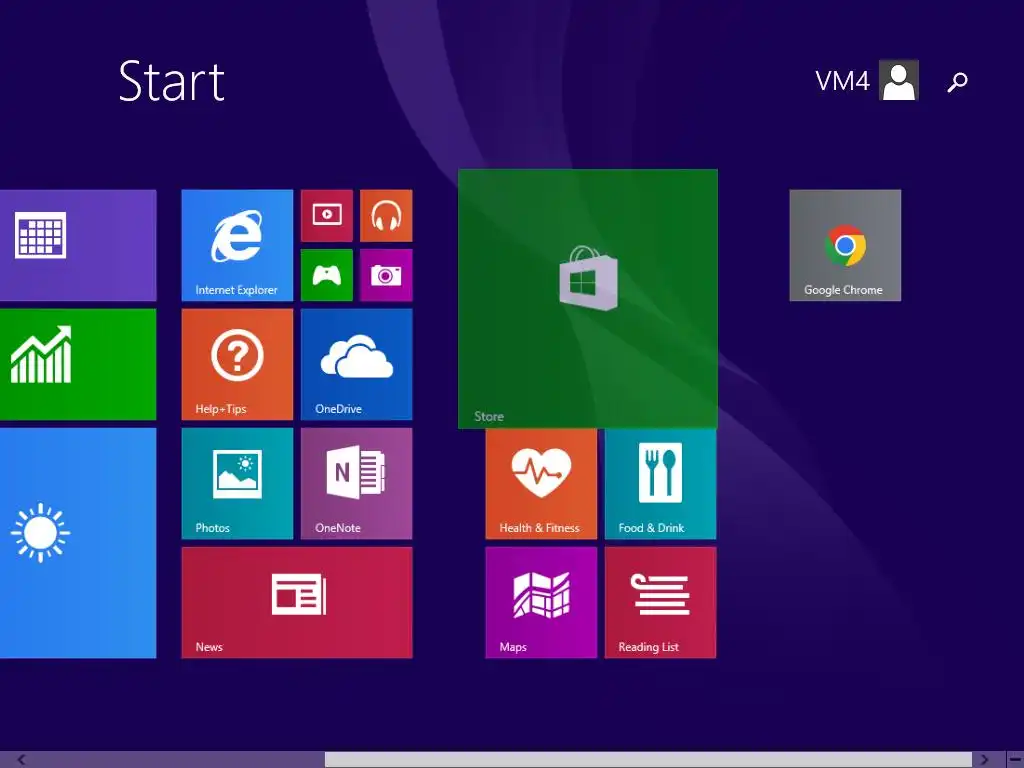Open the Calendar tile

click(78, 245)
